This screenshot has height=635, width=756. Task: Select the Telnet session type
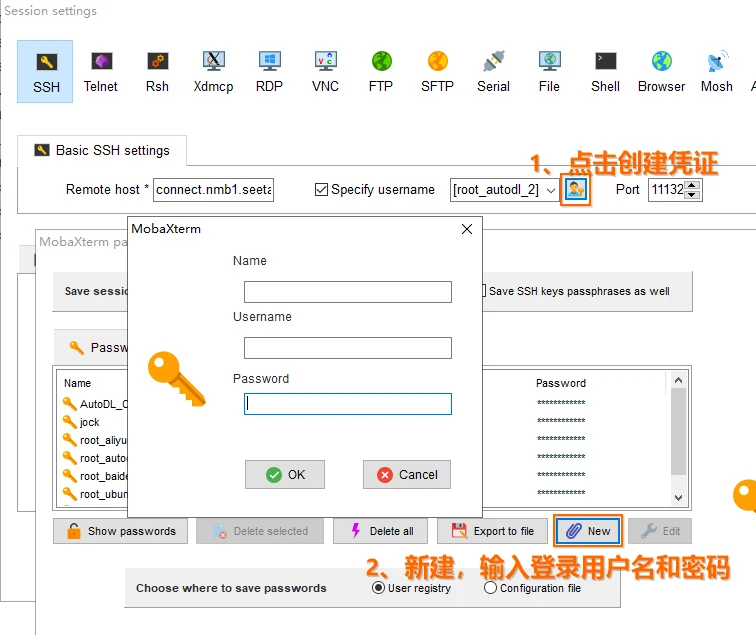(x=101, y=71)
